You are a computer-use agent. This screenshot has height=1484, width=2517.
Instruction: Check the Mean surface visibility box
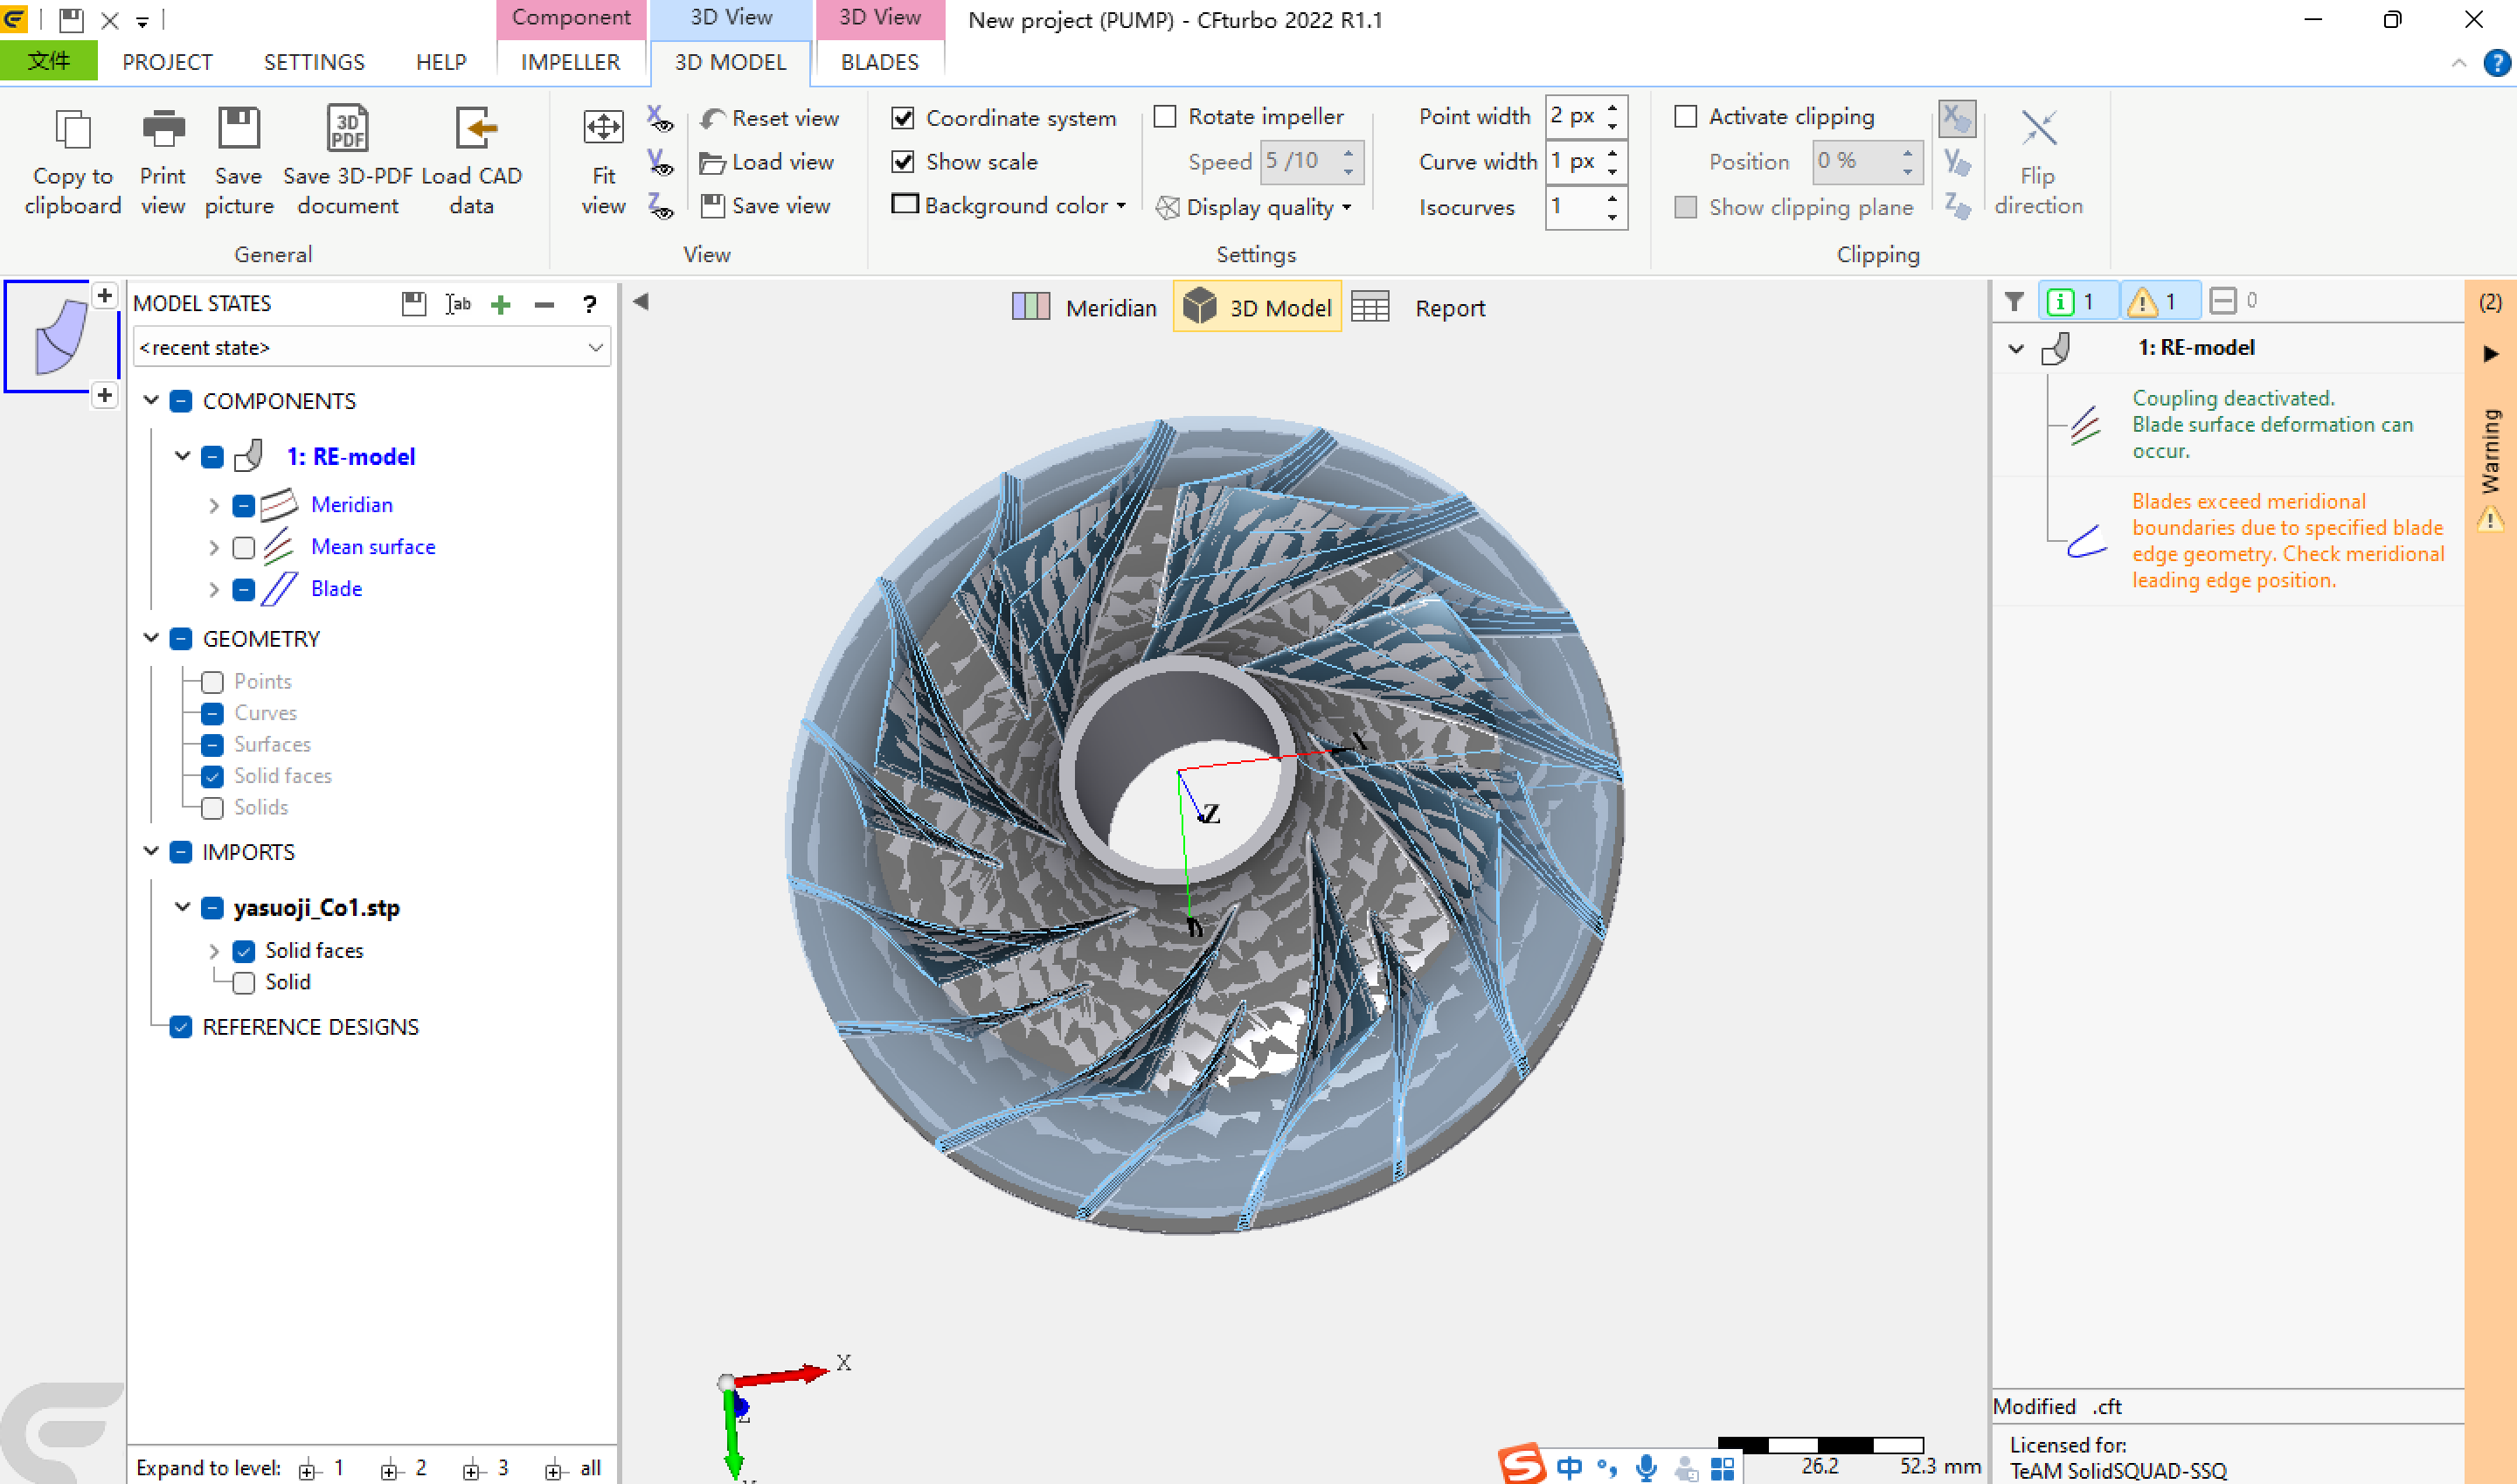(x=243, y=547)
